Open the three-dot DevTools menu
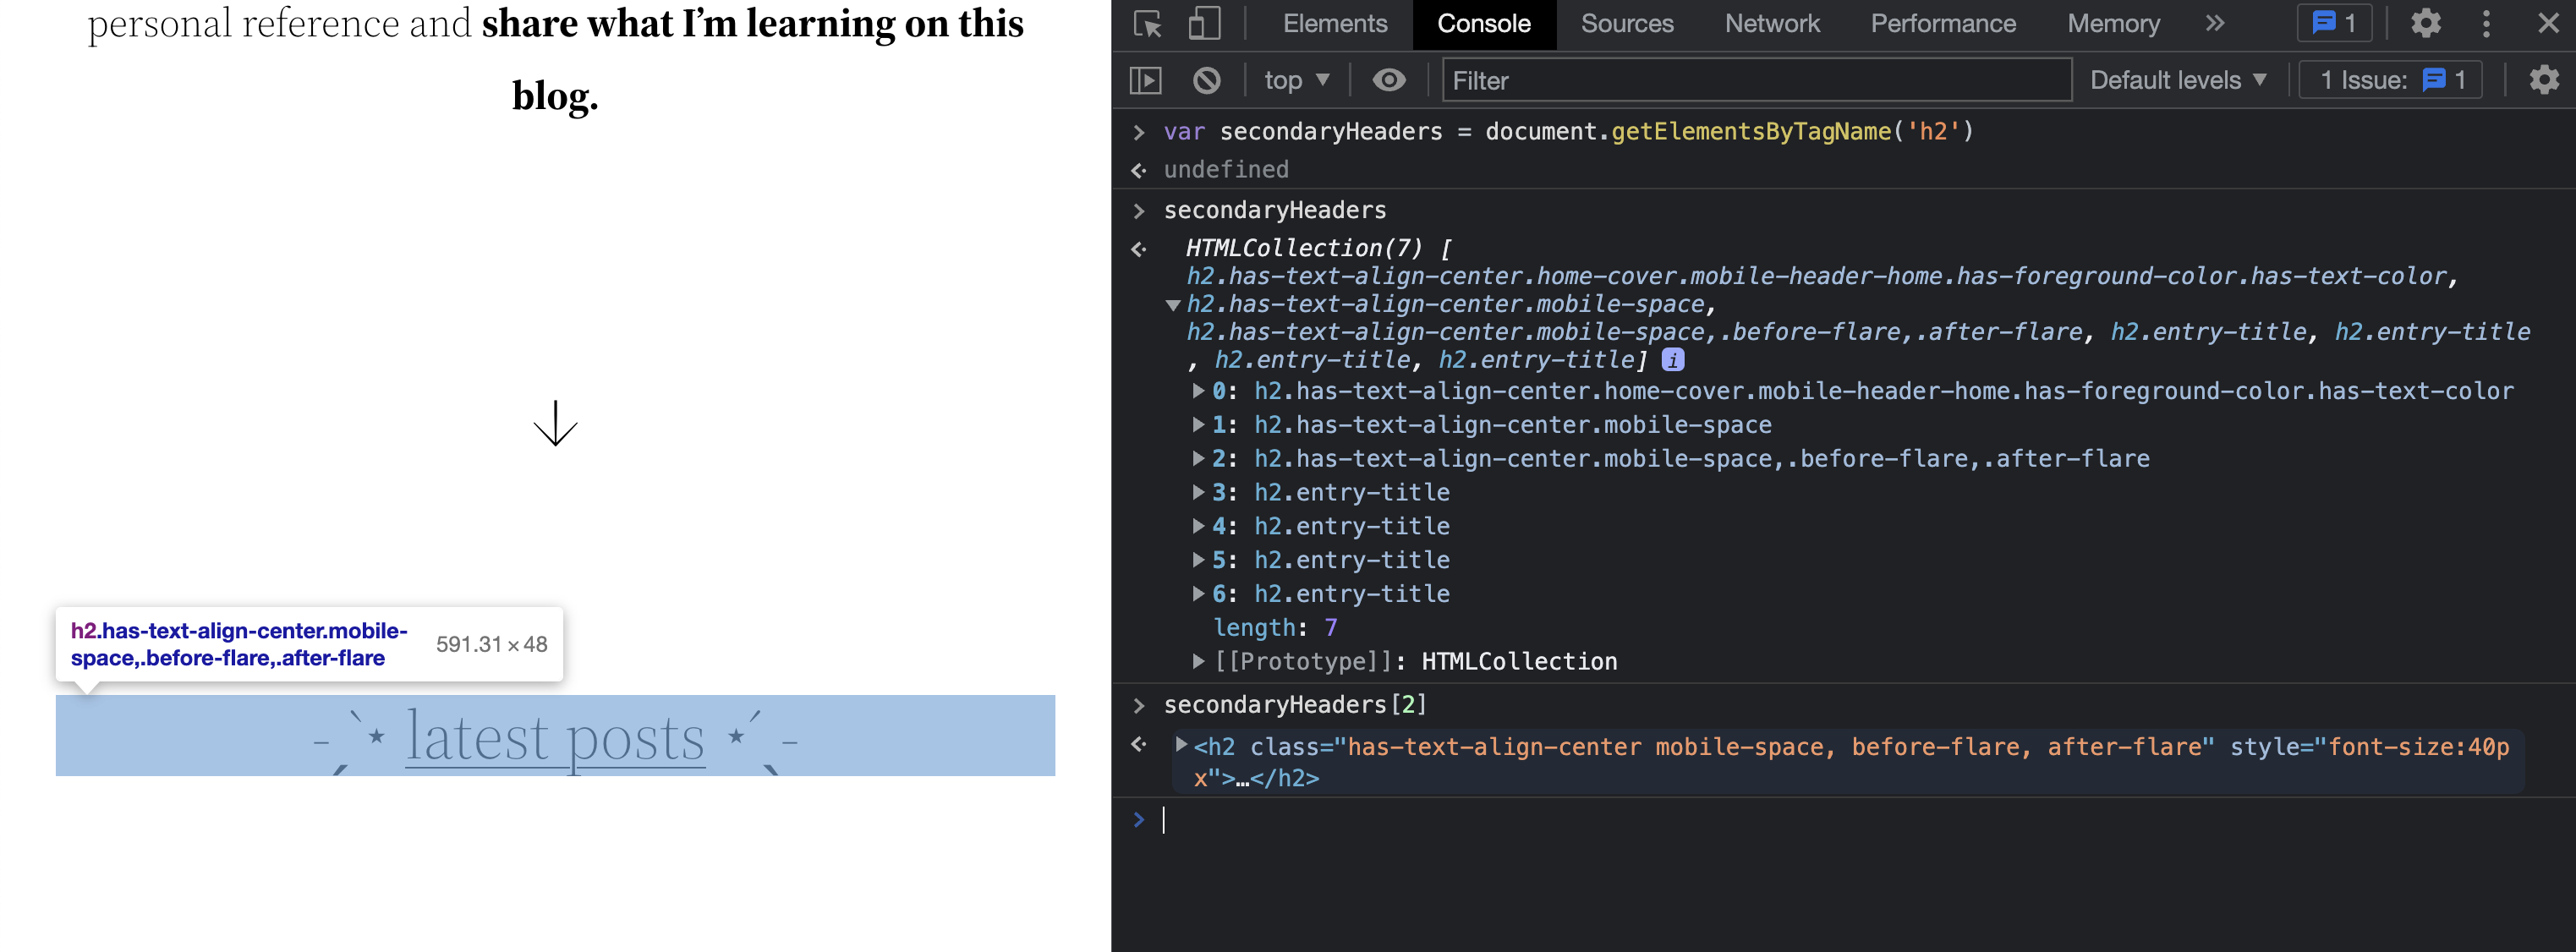This screenshot has height=952, width=2576. tap(2486, 23)
